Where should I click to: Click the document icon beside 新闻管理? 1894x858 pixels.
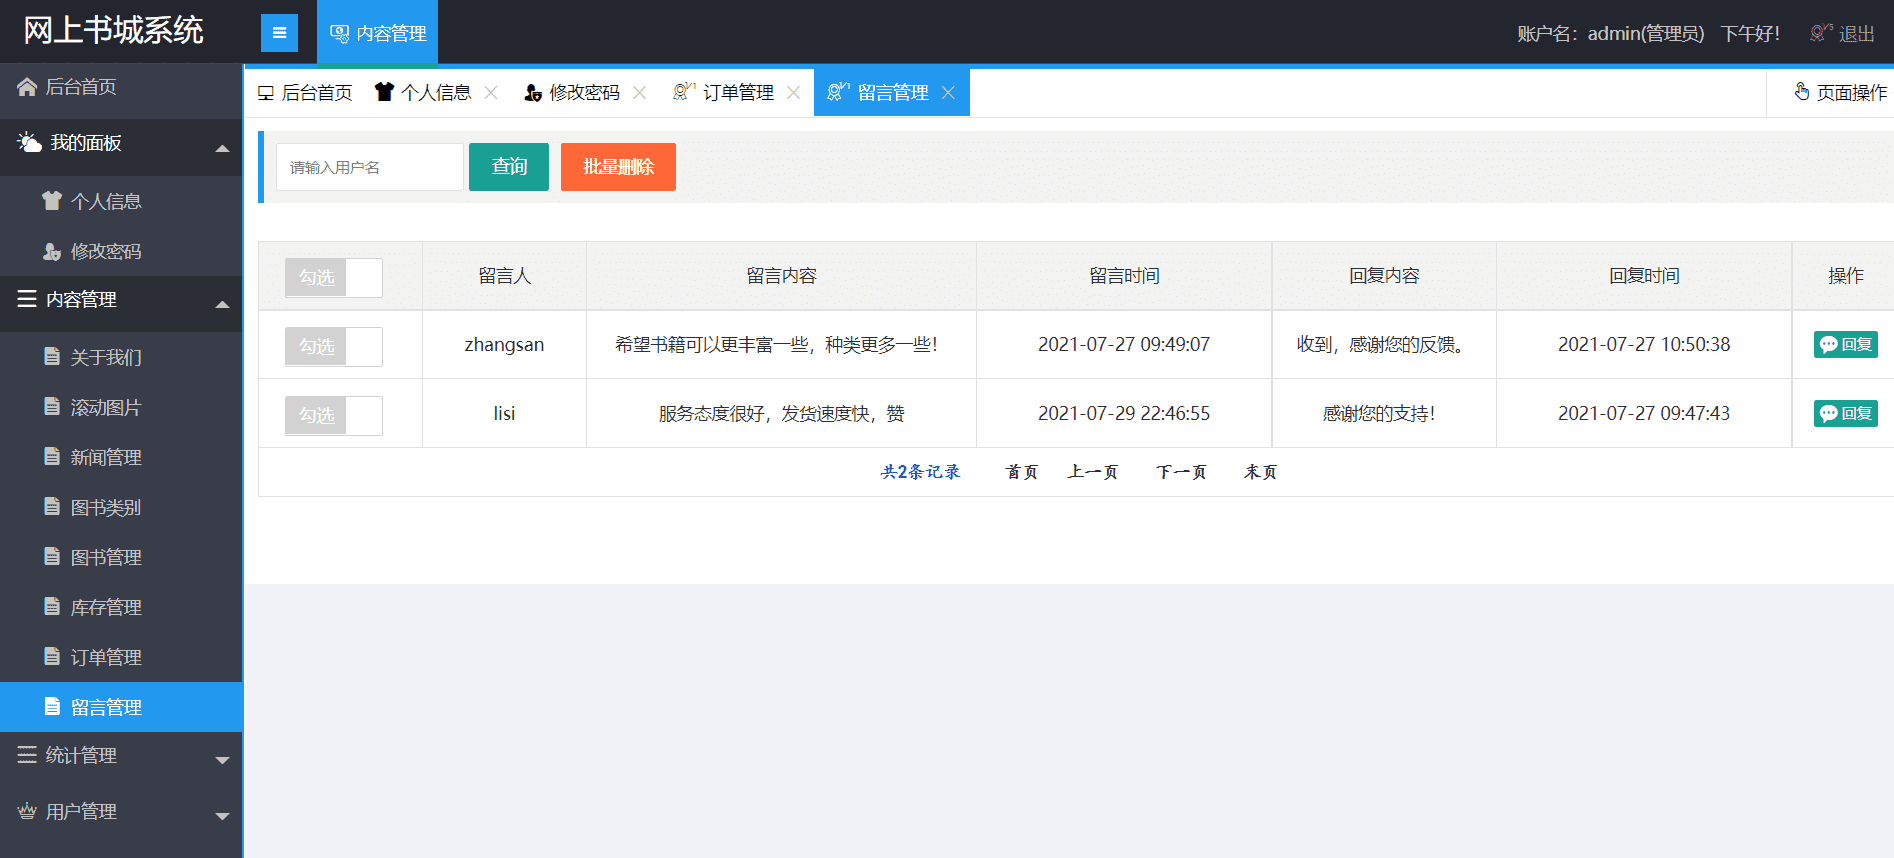tap(52, 456)
